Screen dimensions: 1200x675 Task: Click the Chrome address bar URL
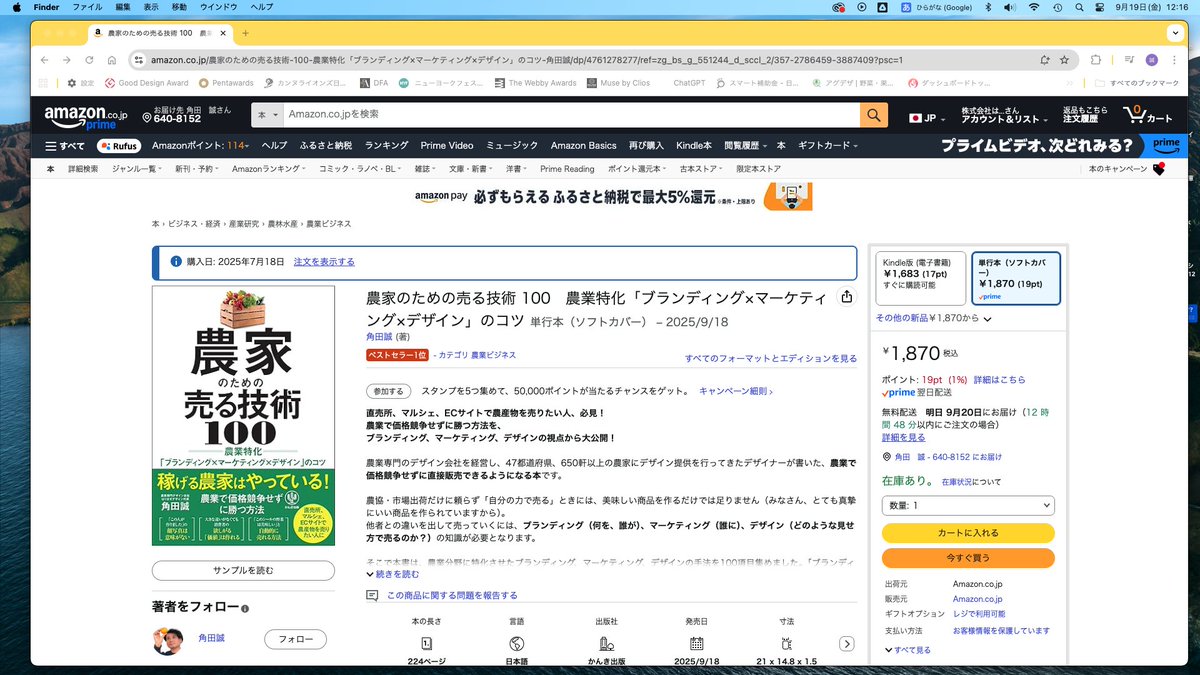pos(527,60)
